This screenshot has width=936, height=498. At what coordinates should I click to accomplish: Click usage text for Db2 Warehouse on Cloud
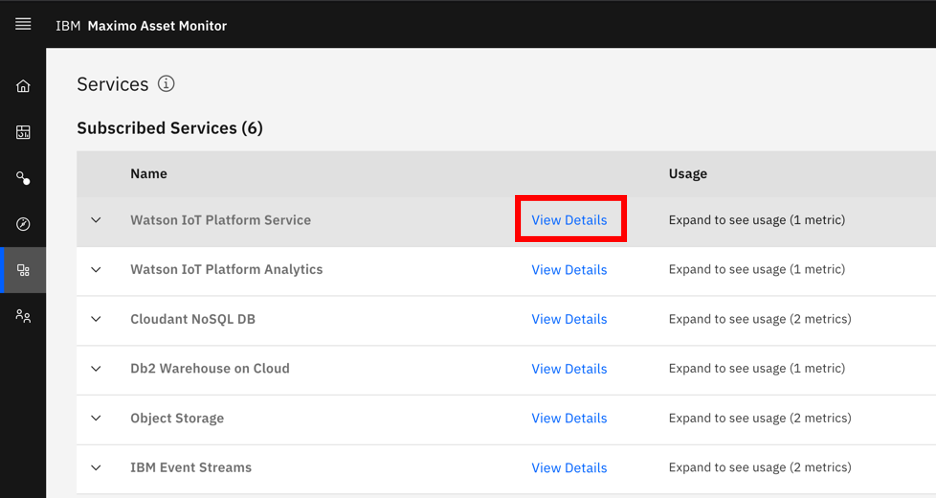tap(757, 368)
